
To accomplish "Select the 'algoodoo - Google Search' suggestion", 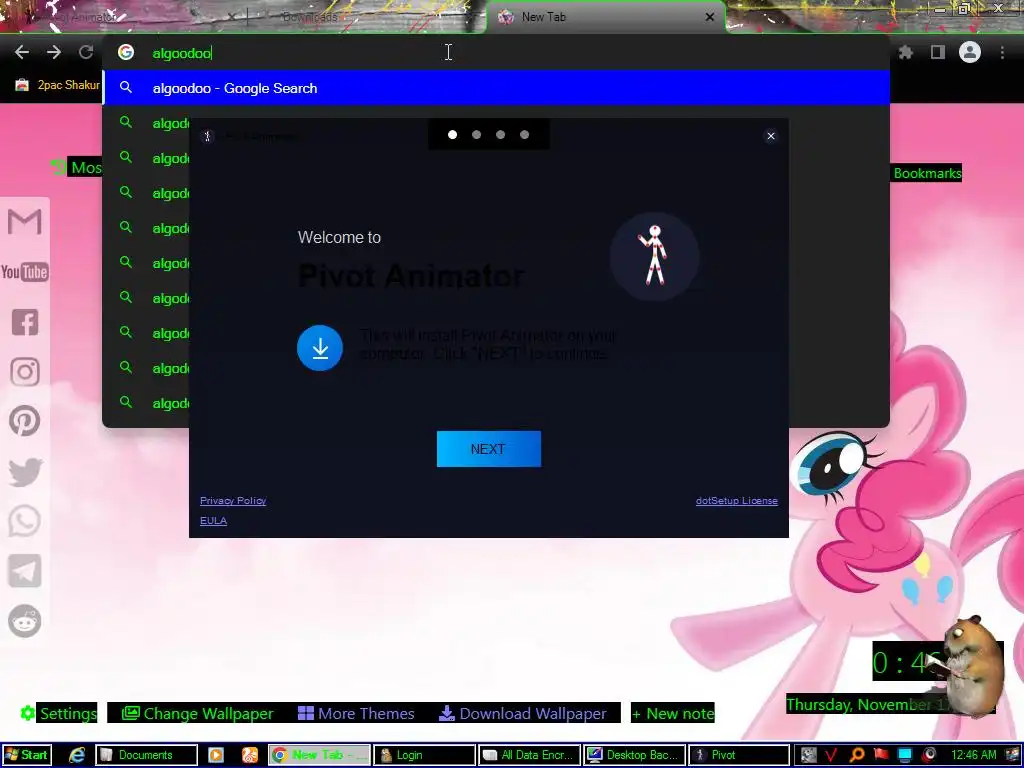I will tap(496, 88).
